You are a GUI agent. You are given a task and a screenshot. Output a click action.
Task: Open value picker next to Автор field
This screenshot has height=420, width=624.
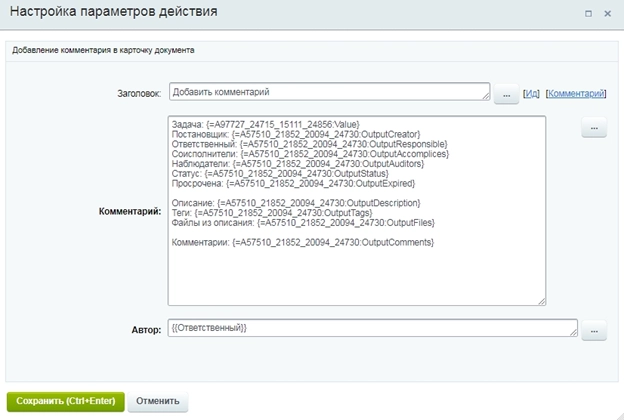click(594, 329)
